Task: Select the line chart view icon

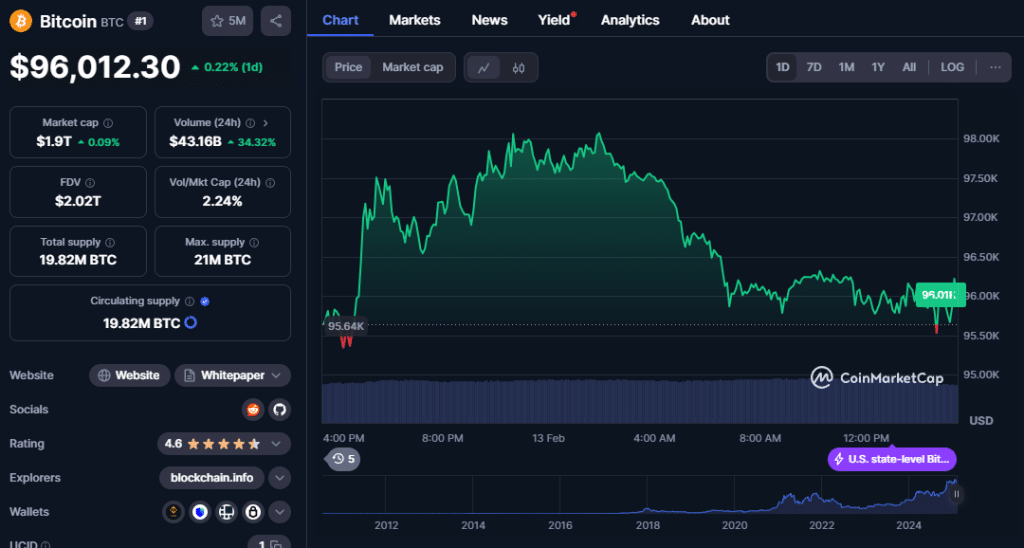Action: click(484, 67)
